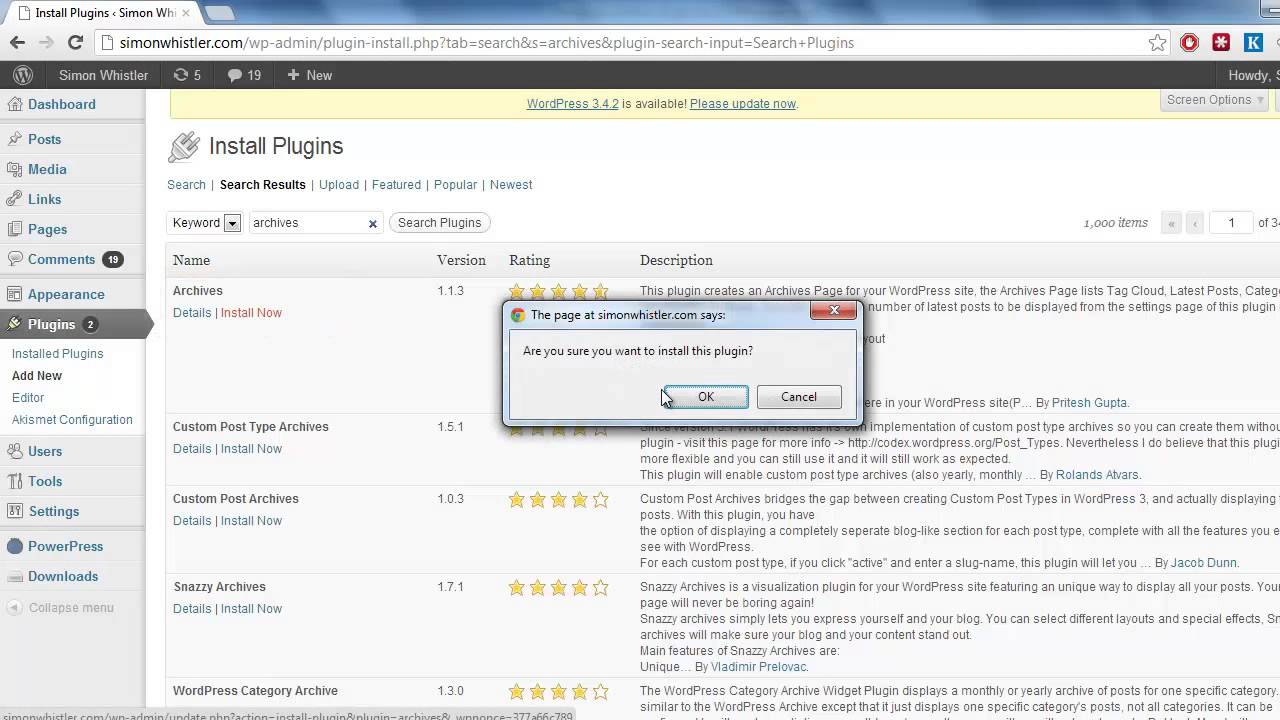
Task: Click OK in the confirm dialog
Action: click(706, 397)
